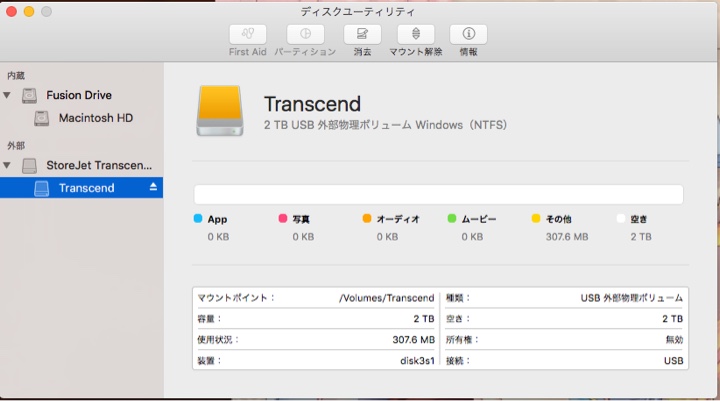Unmount volume with マウント解除 button
The image size is (720, 401).
click(x=416, y=34)
